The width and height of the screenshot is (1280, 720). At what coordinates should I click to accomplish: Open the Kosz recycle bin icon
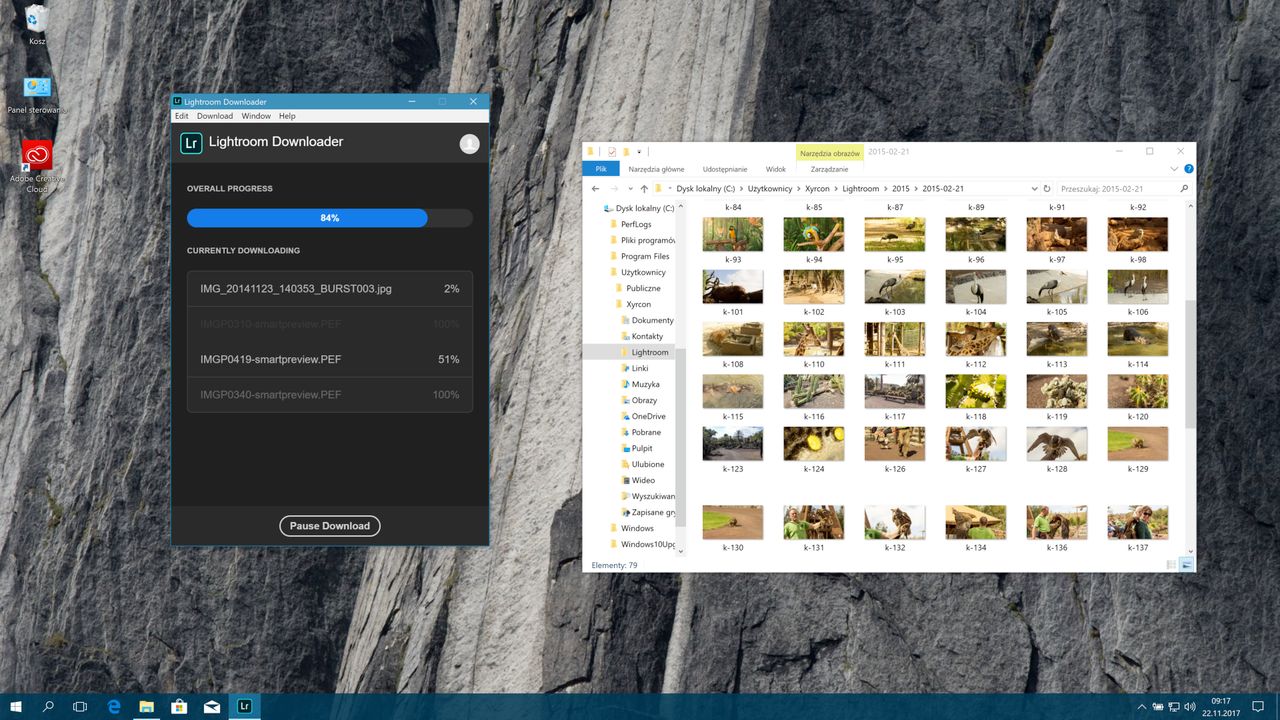[37, 19]
